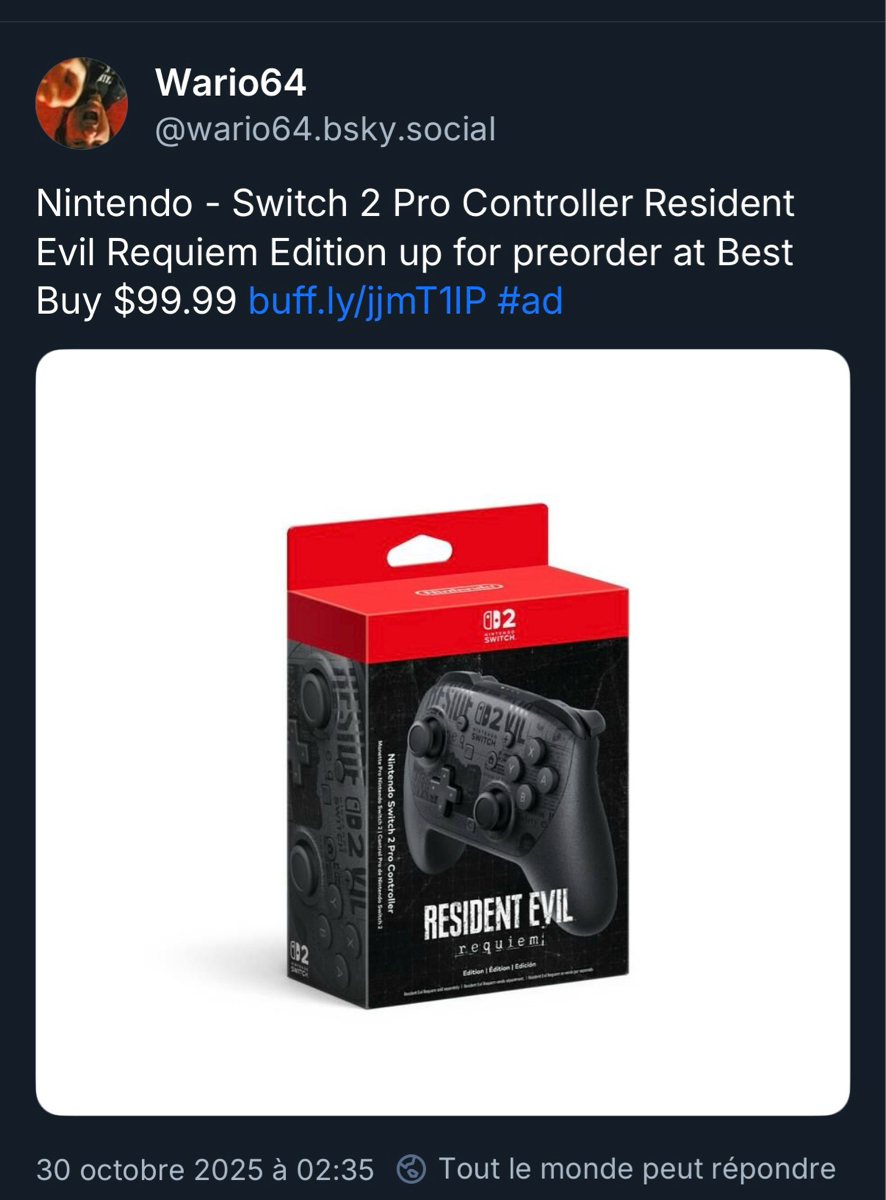Open the controller box image
886x1200 pixels.
tap(443, 732)
